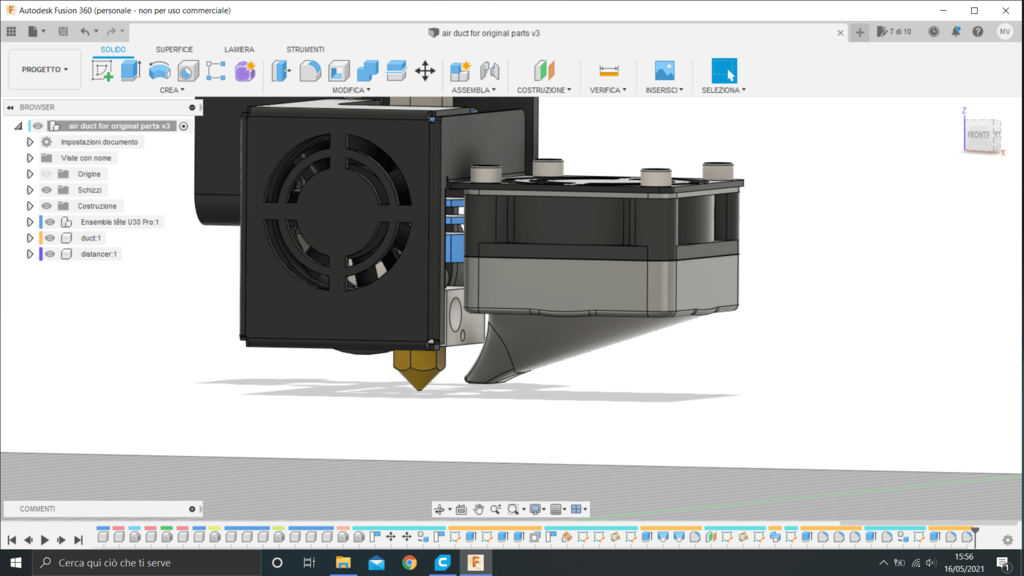Select the air duct document tab

485,33
